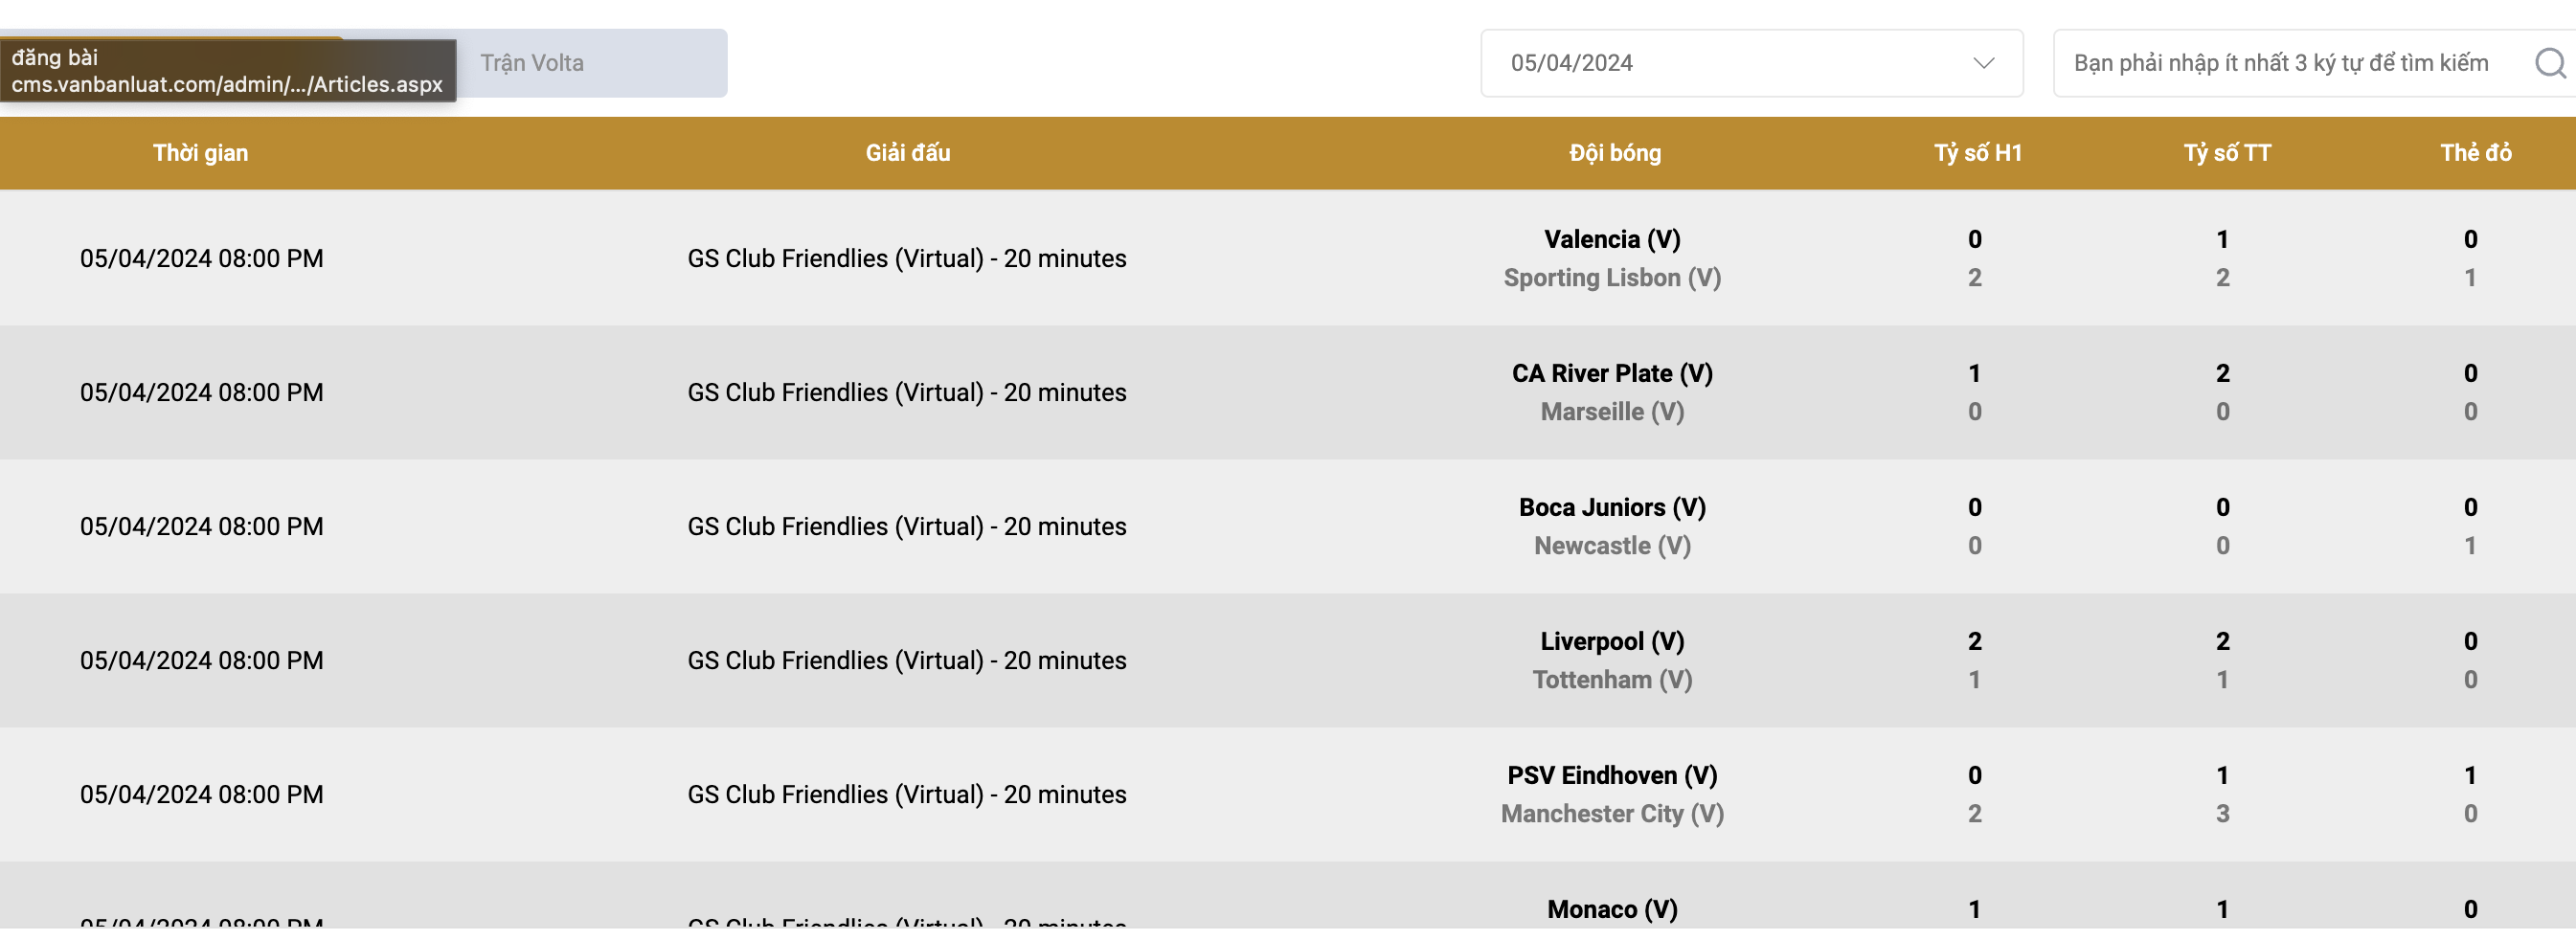
Task: Click the Manchester City (V) team name
Action: point(1612,814)
